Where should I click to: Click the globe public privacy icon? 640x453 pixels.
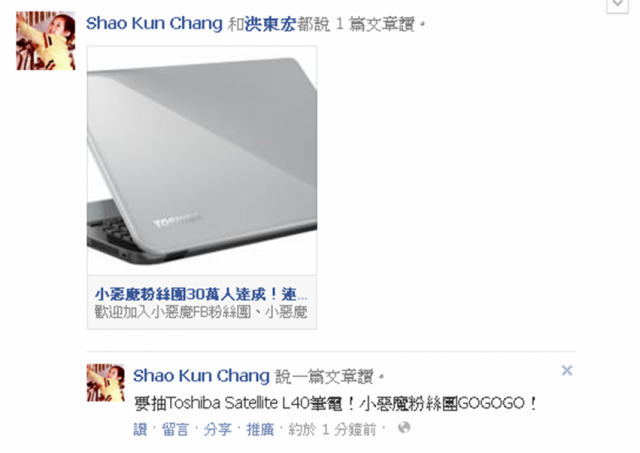tap(404, 428)
